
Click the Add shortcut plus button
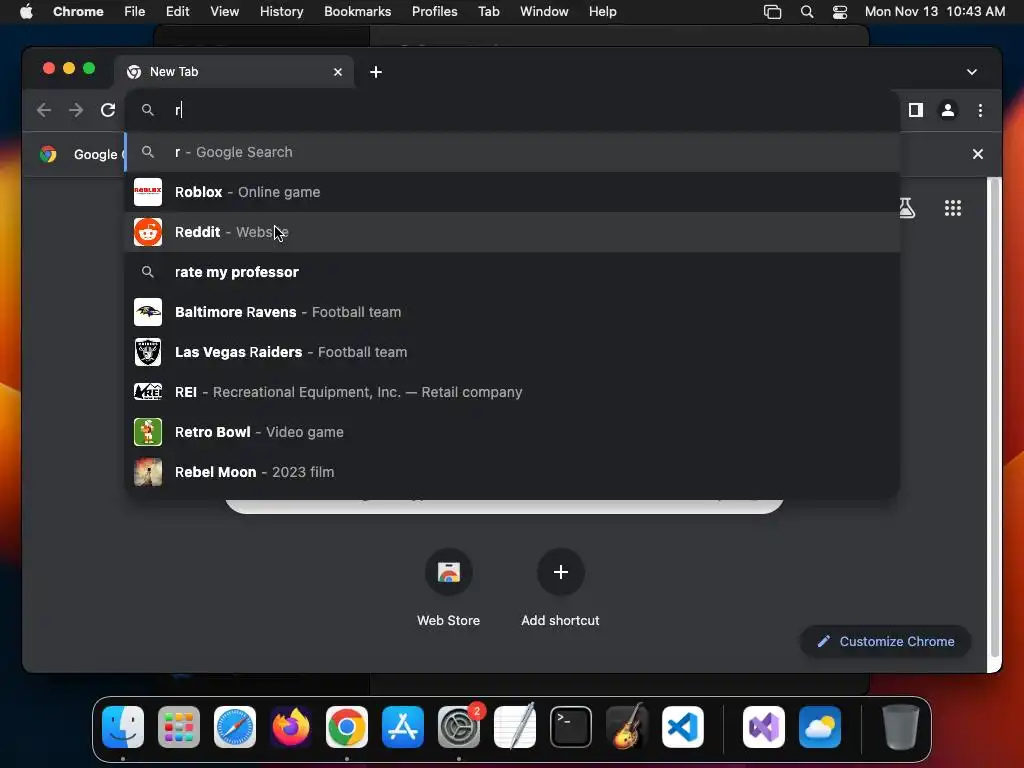[560, 572]
